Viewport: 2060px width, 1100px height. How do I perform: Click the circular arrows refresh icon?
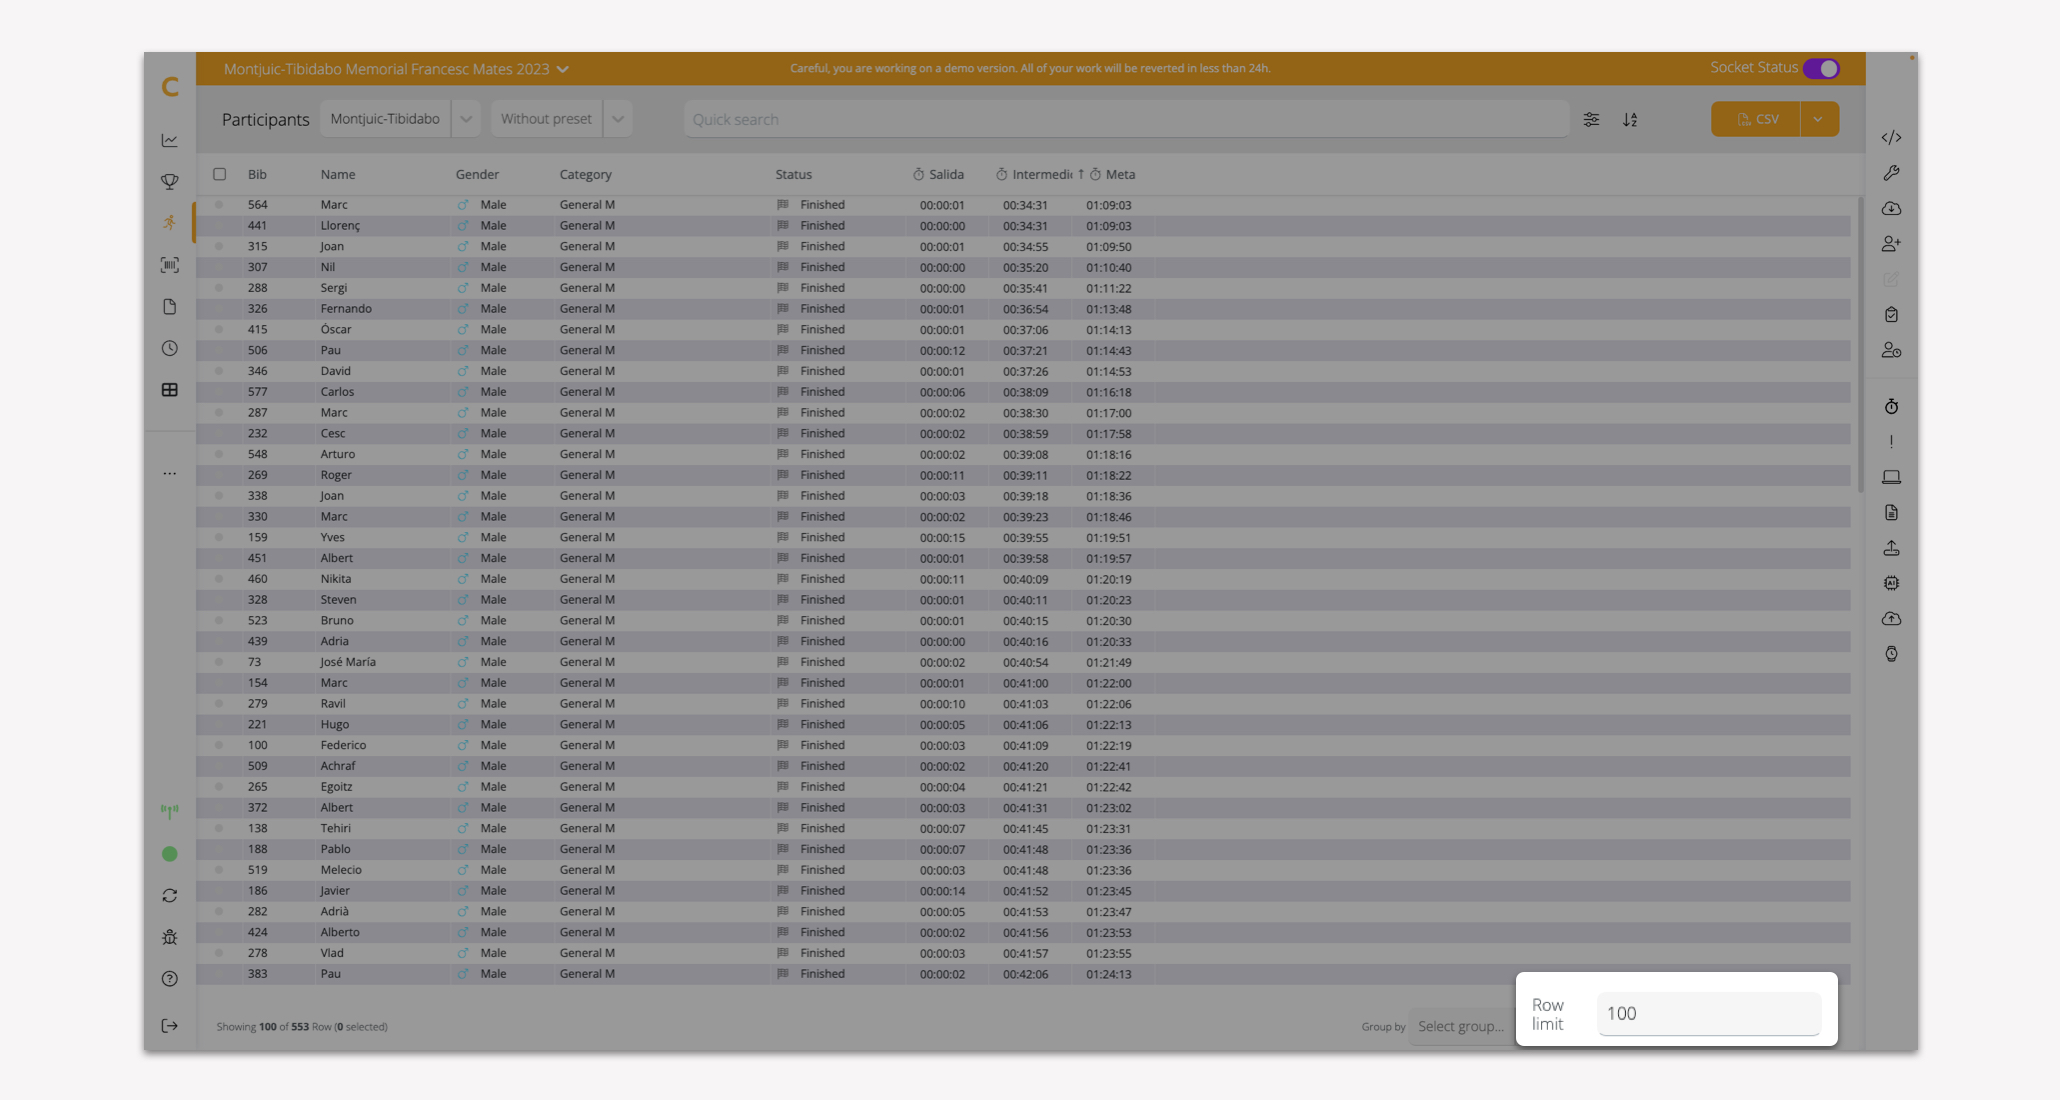170,896
